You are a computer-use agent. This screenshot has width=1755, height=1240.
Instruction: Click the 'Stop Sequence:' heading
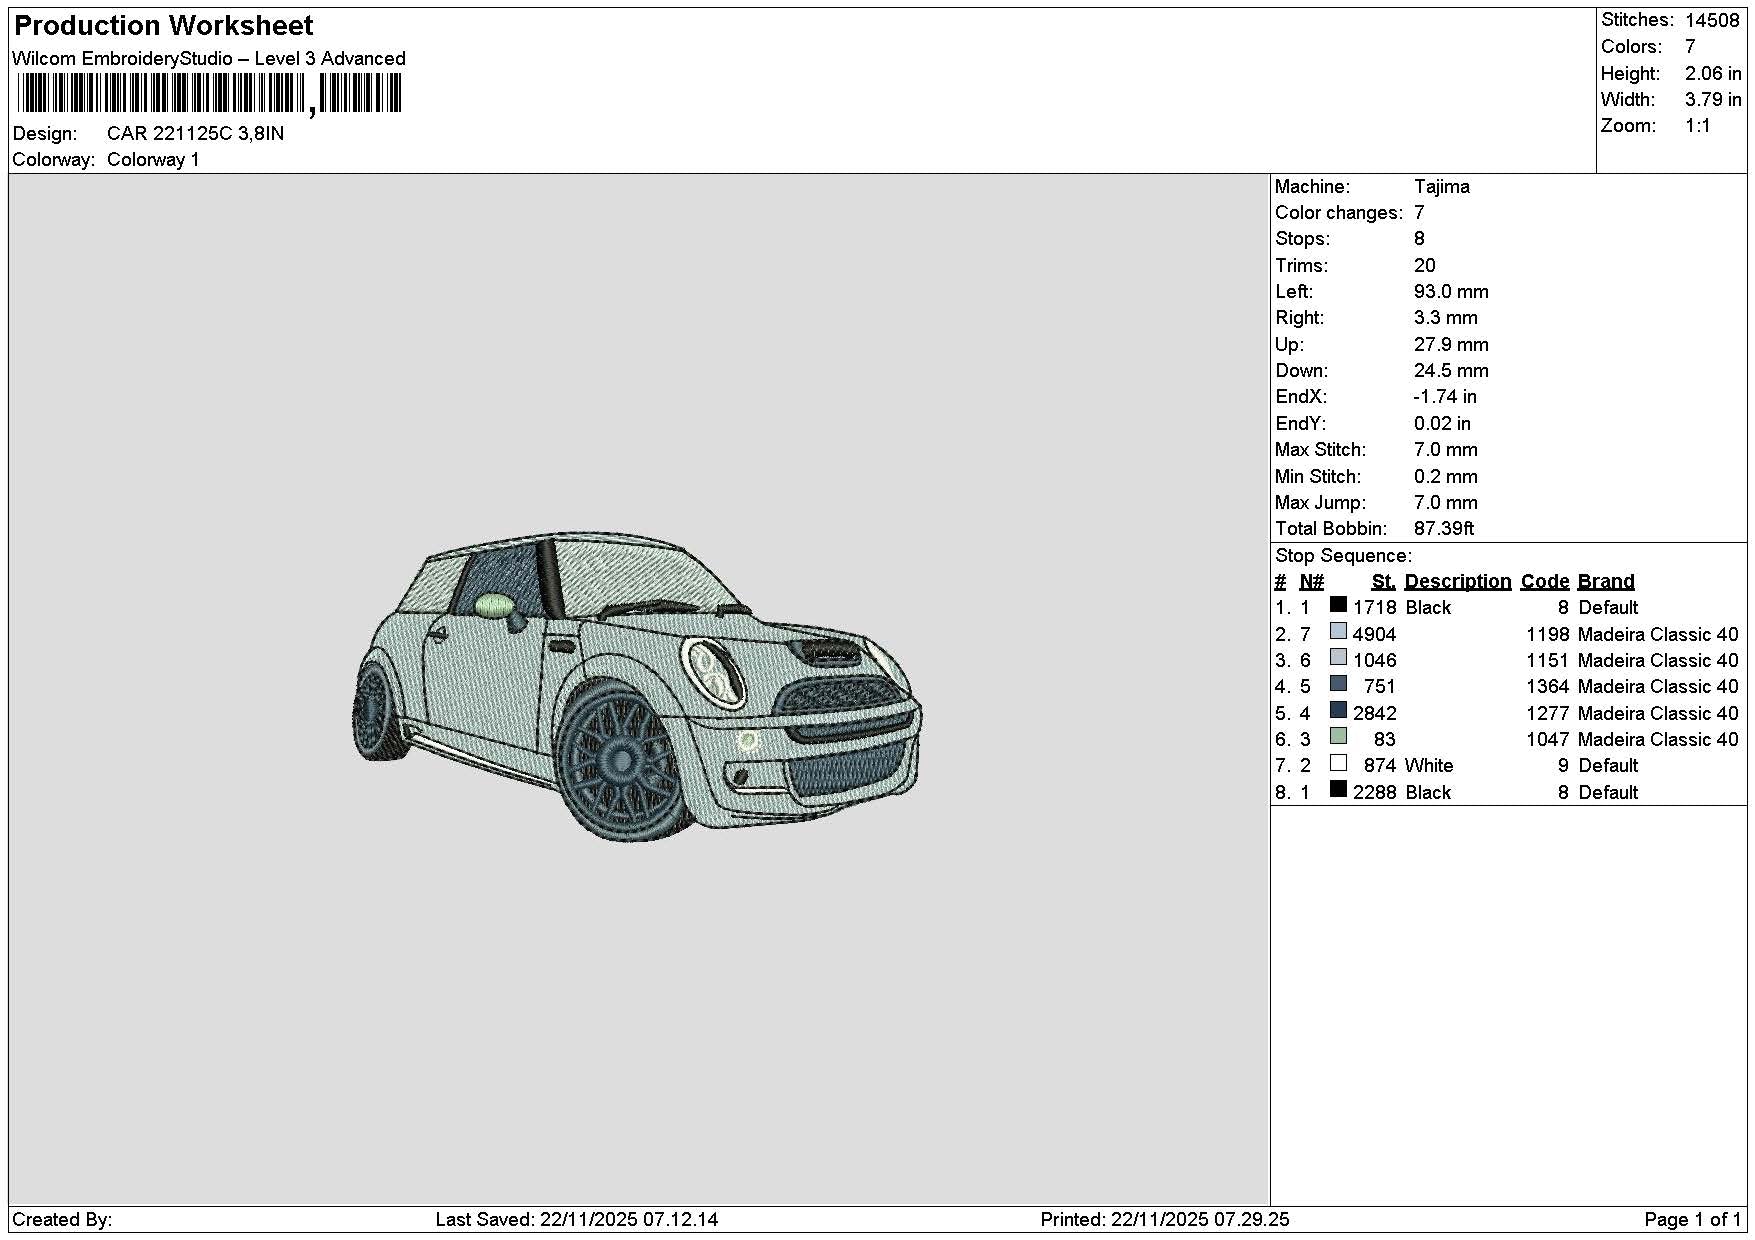coord(1343,556)
